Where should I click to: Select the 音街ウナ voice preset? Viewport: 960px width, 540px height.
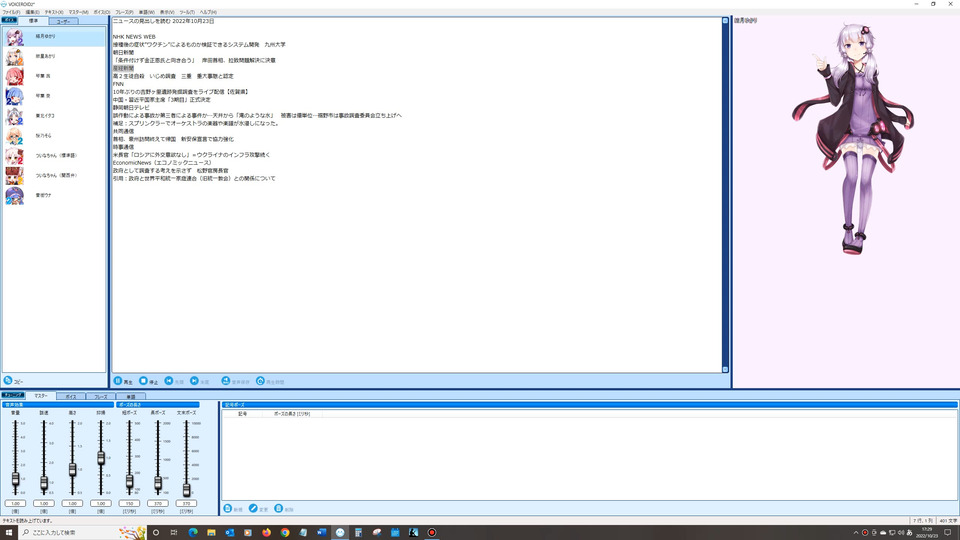[x=54, y=195]
